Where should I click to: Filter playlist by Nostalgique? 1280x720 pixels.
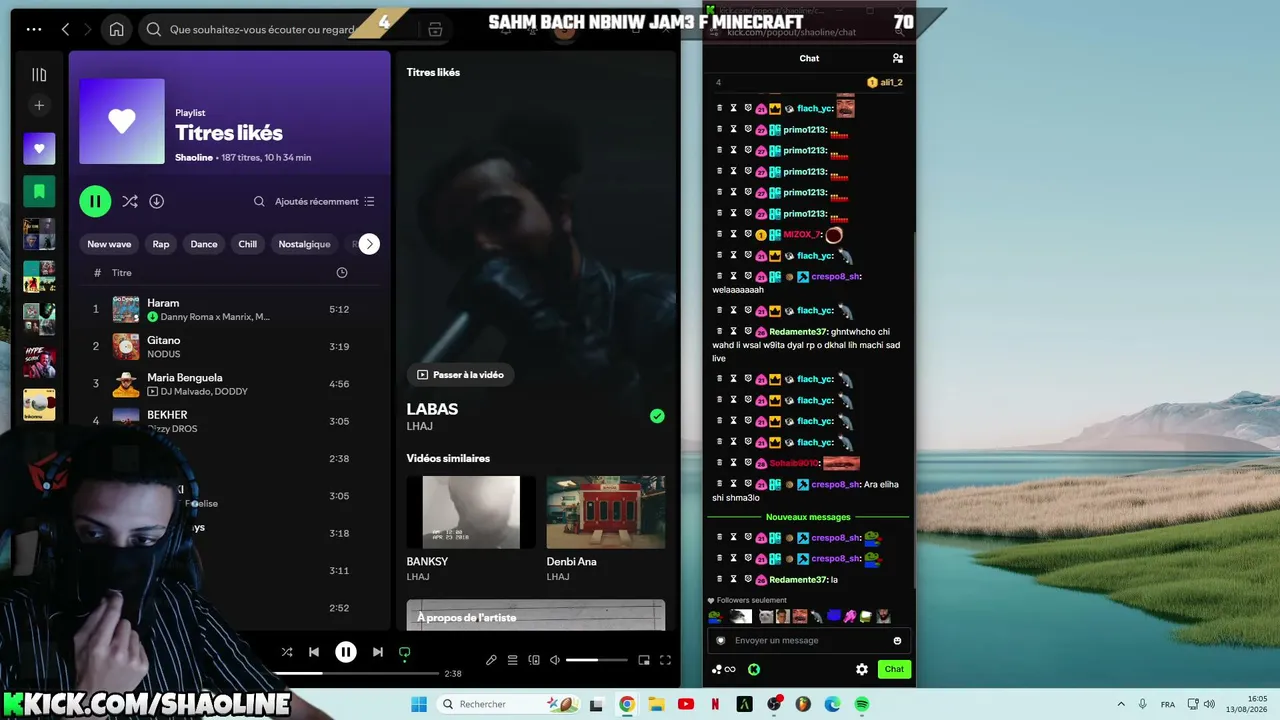[x=304, y=244]
